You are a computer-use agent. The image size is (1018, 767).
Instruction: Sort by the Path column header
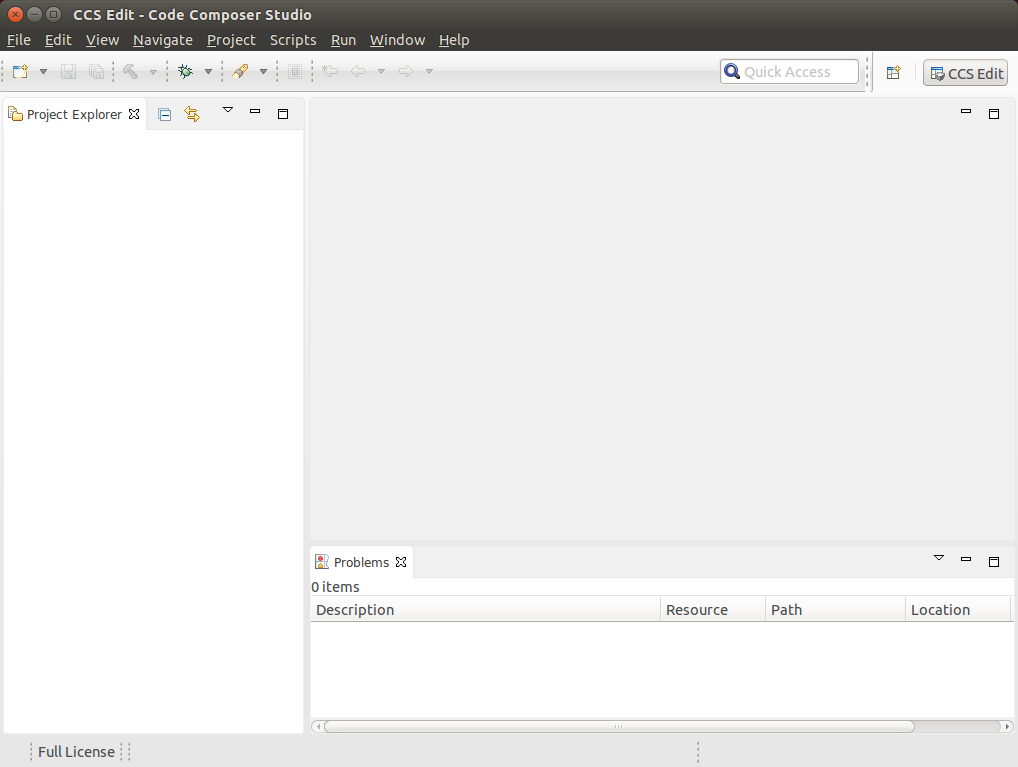836,610
